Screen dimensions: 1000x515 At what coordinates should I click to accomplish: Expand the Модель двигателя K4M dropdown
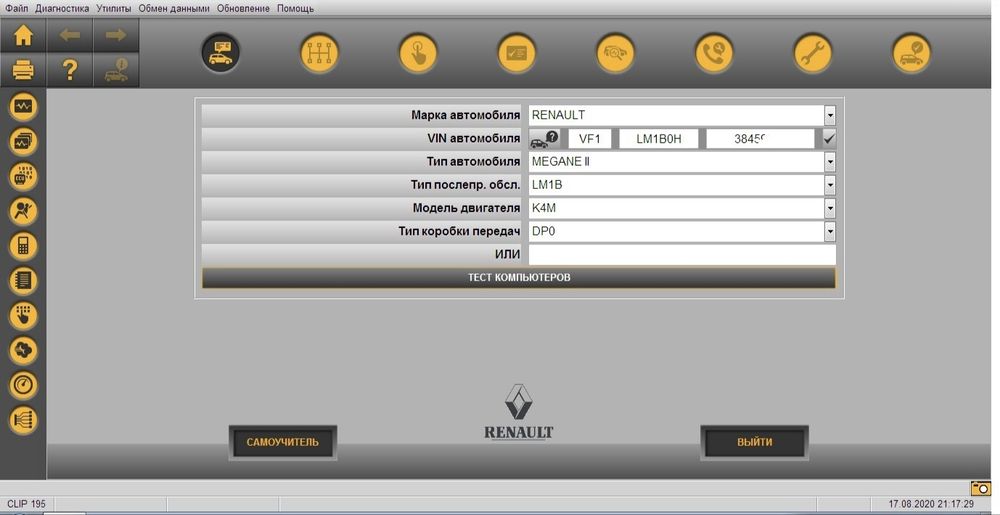coord(830,208)
